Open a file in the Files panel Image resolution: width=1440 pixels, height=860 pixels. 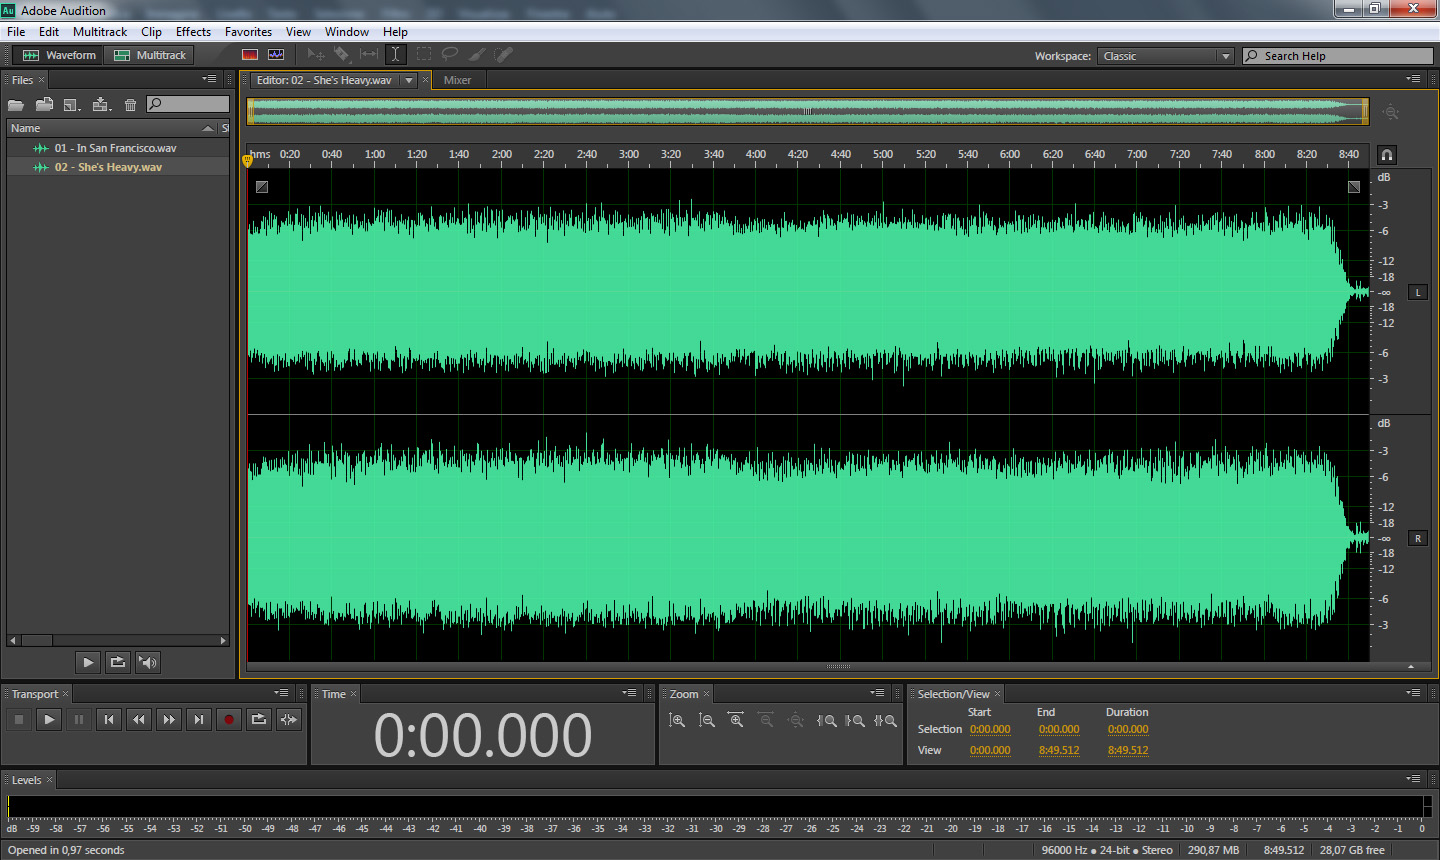tap(16, 104)
